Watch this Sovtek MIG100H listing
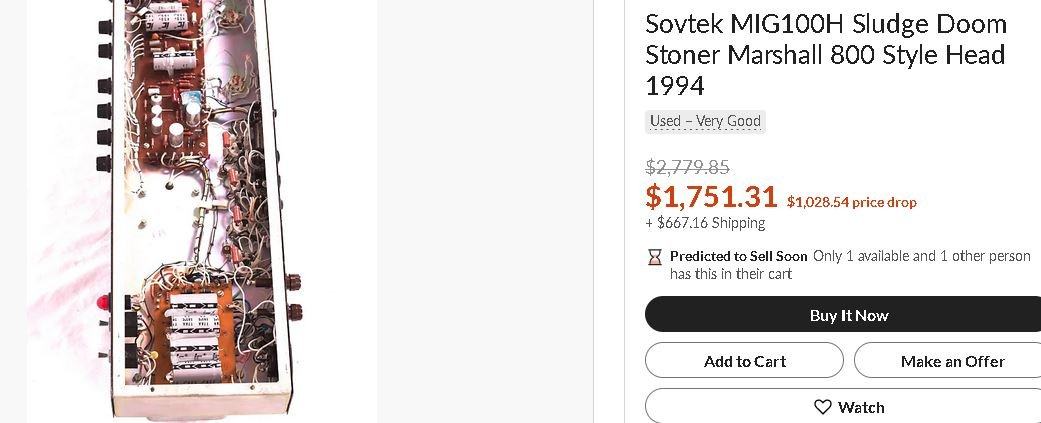The height and width of the screenshot is (423, 1041). 849,407
